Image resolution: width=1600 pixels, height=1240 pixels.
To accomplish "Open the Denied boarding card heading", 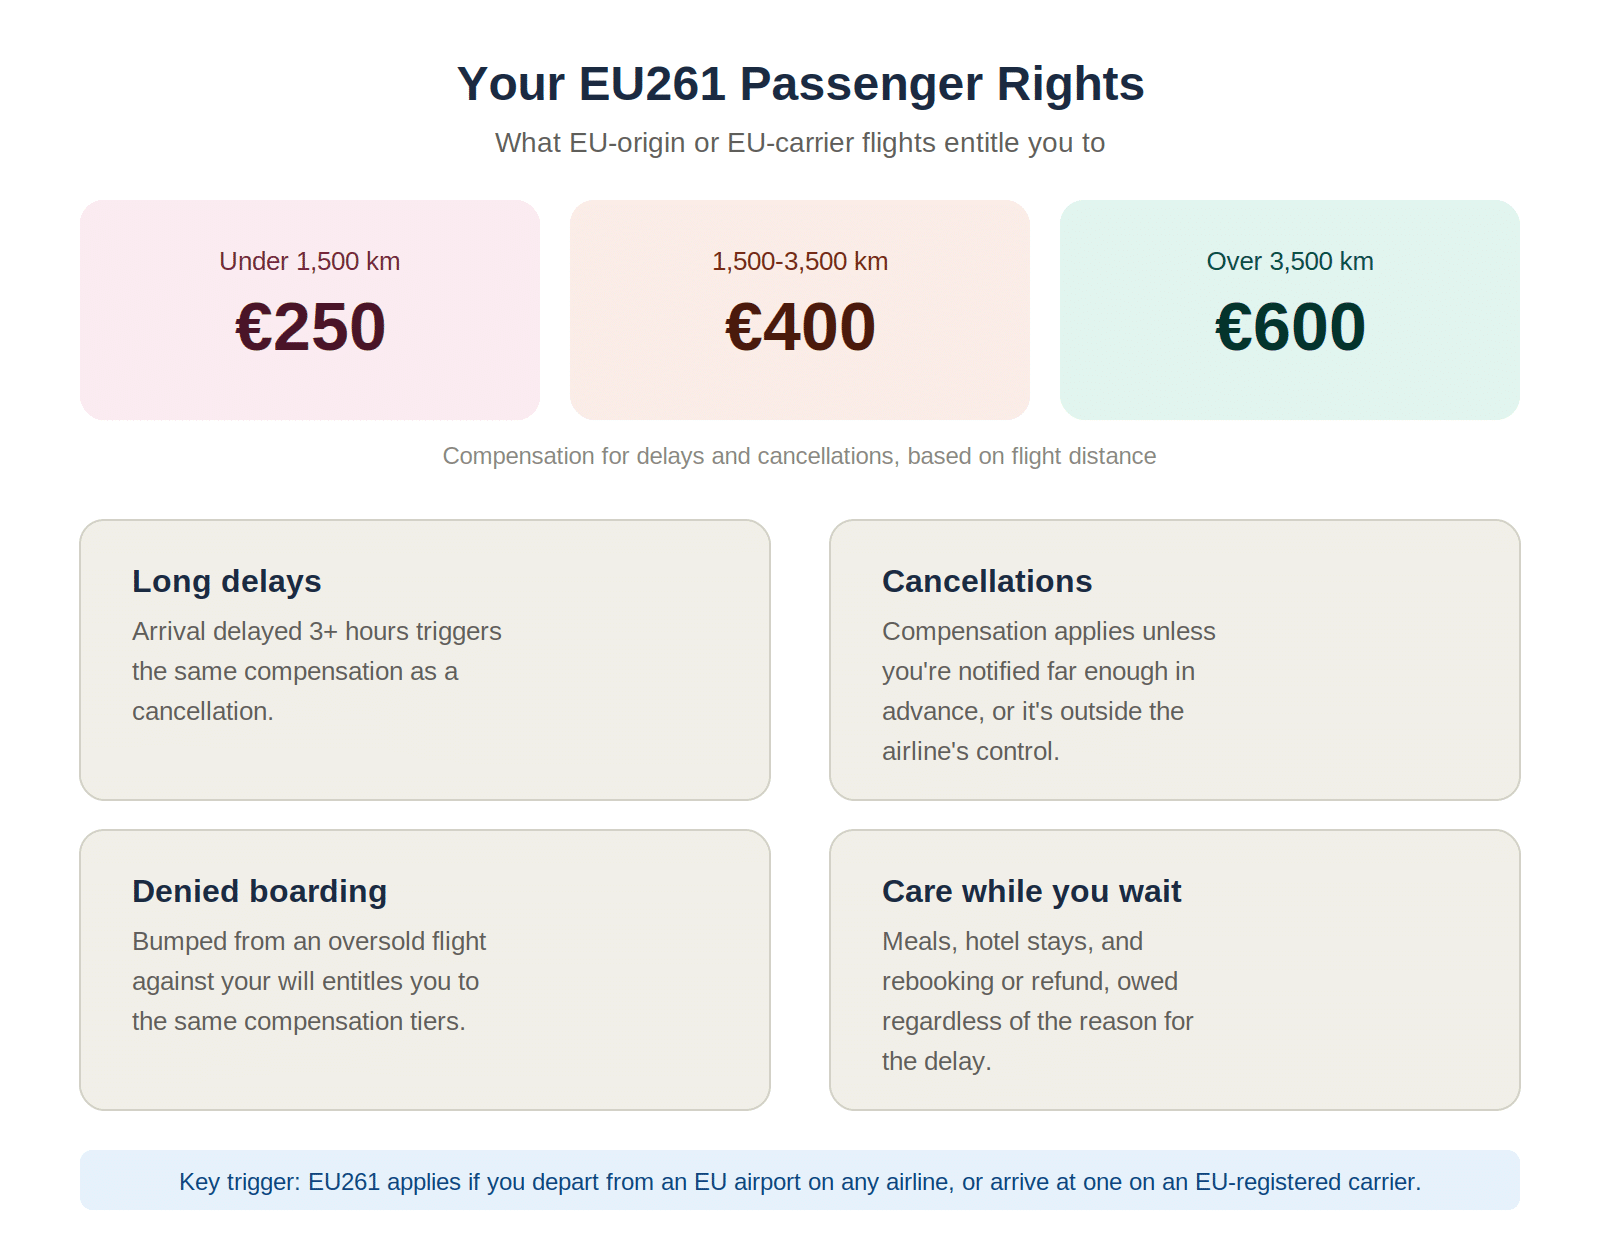I will pos(260,891).
